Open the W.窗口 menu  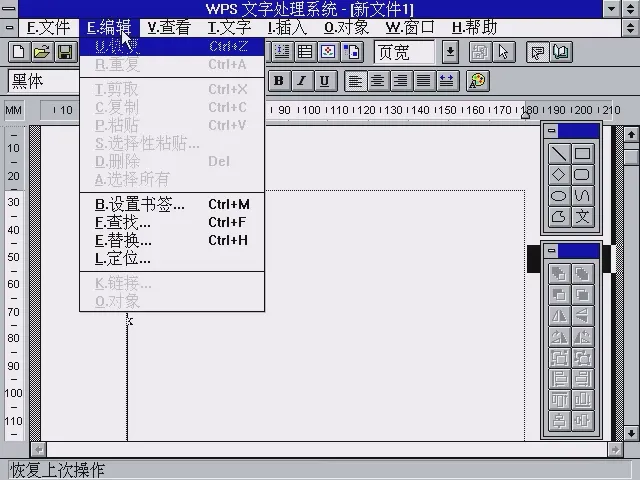point(410,28)
